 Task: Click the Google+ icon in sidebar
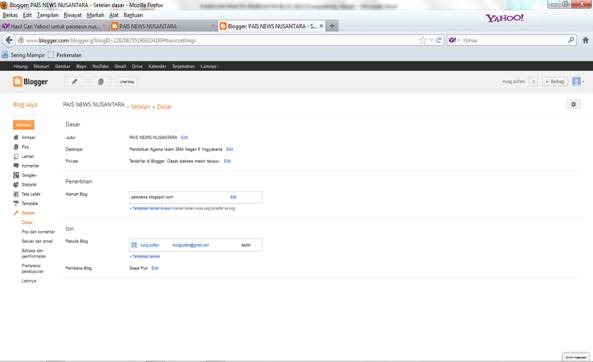point(16,175)
